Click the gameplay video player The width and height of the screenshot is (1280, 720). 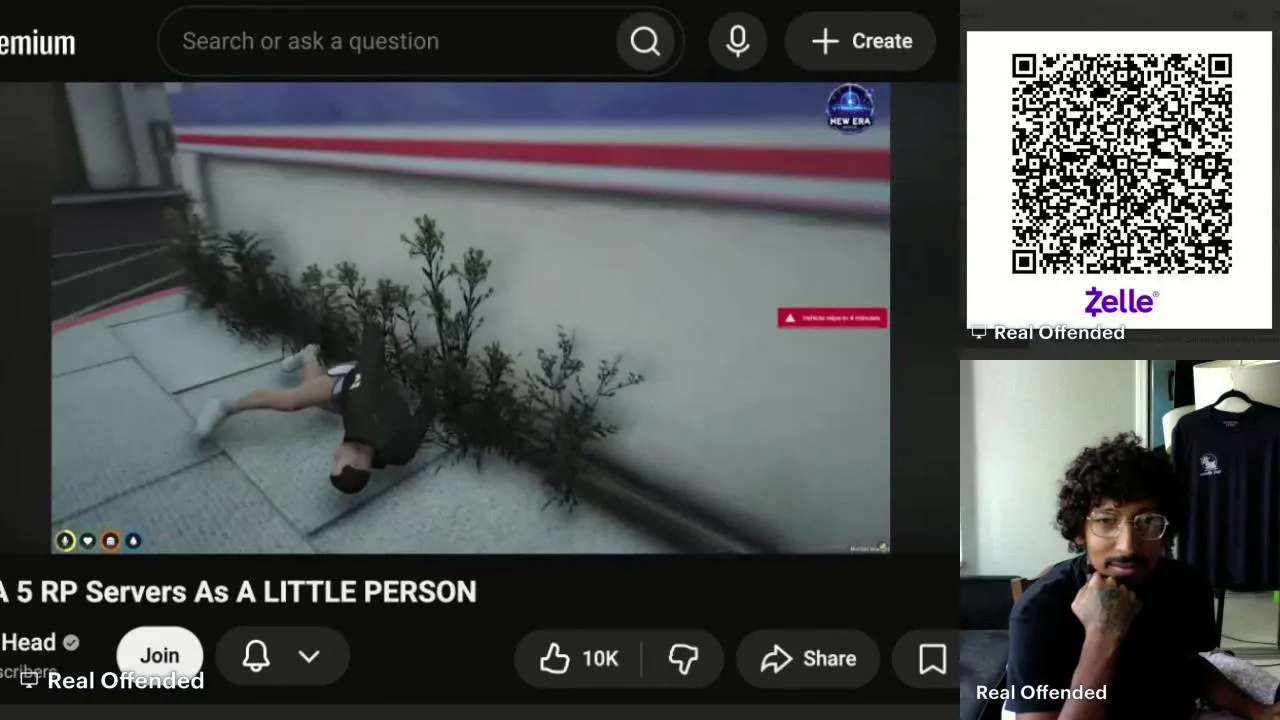coord(471,318)
